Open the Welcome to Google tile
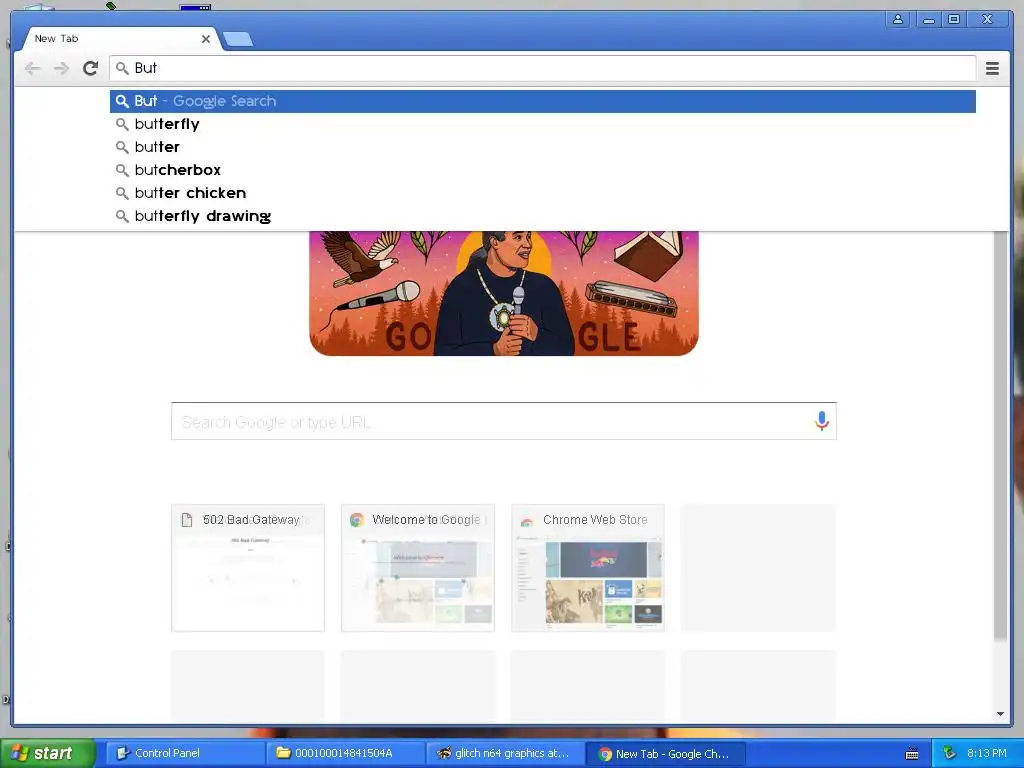 (x=417, y=568)
